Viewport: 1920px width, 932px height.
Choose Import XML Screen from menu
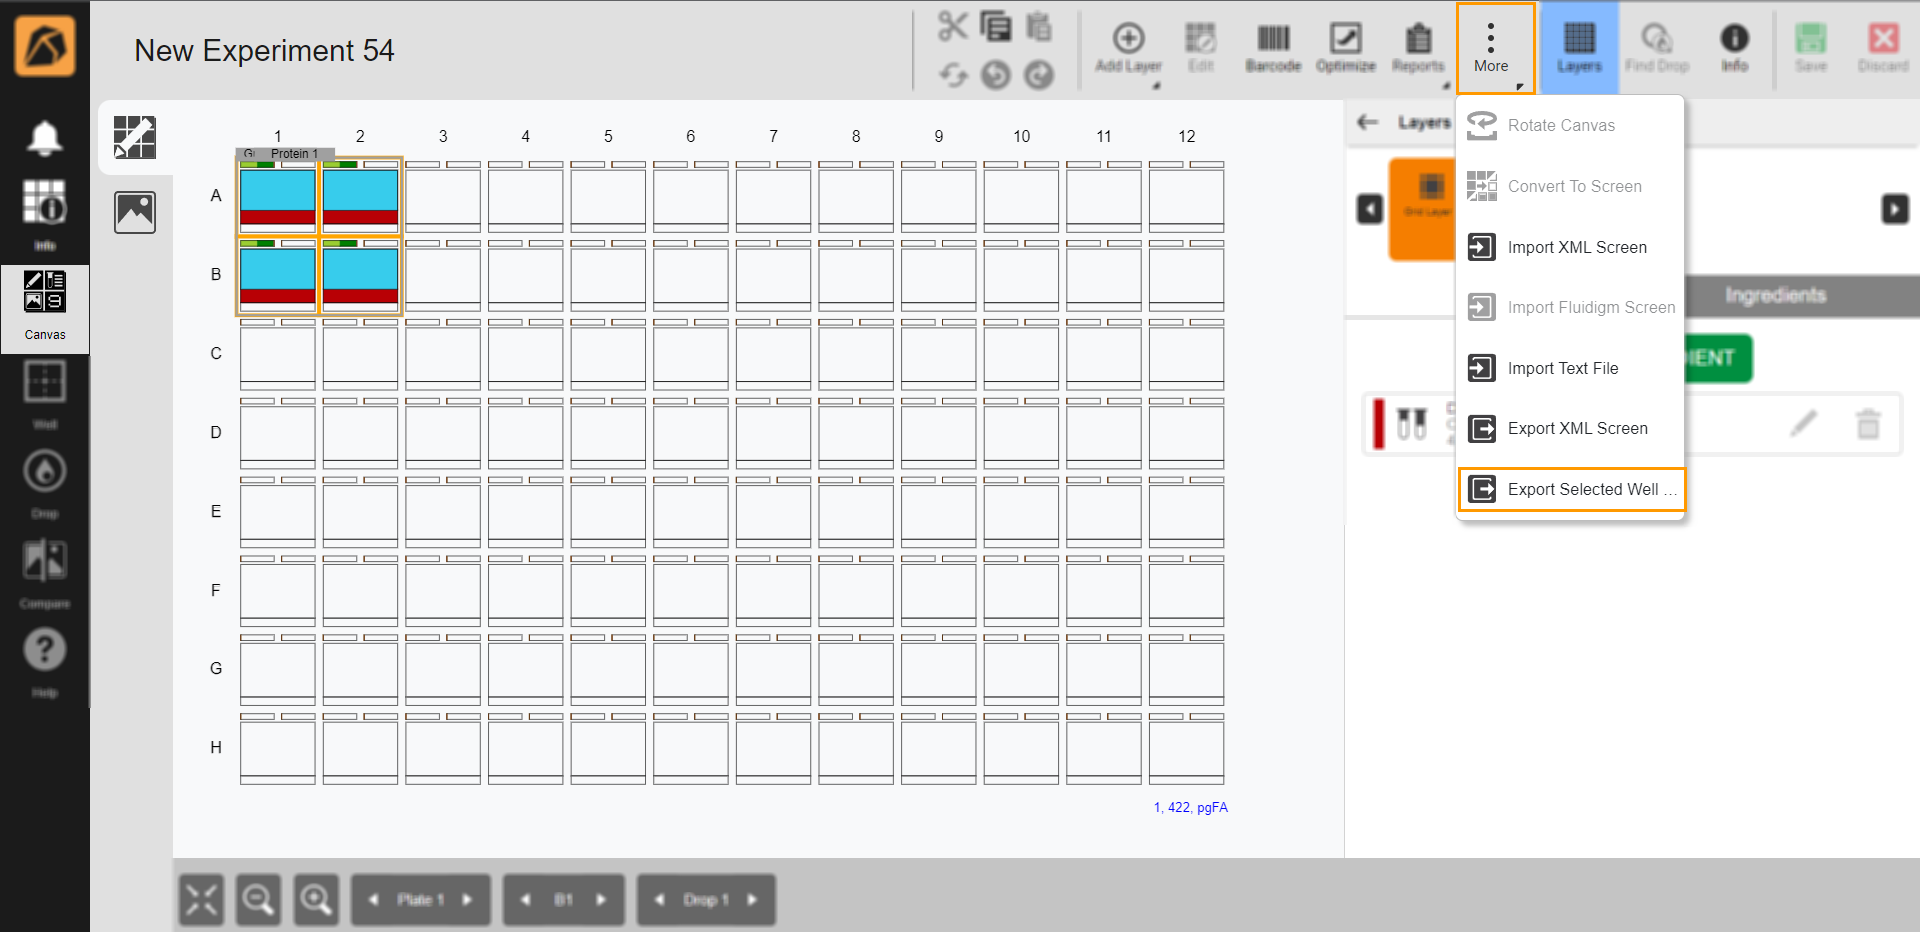point(1576,247)
